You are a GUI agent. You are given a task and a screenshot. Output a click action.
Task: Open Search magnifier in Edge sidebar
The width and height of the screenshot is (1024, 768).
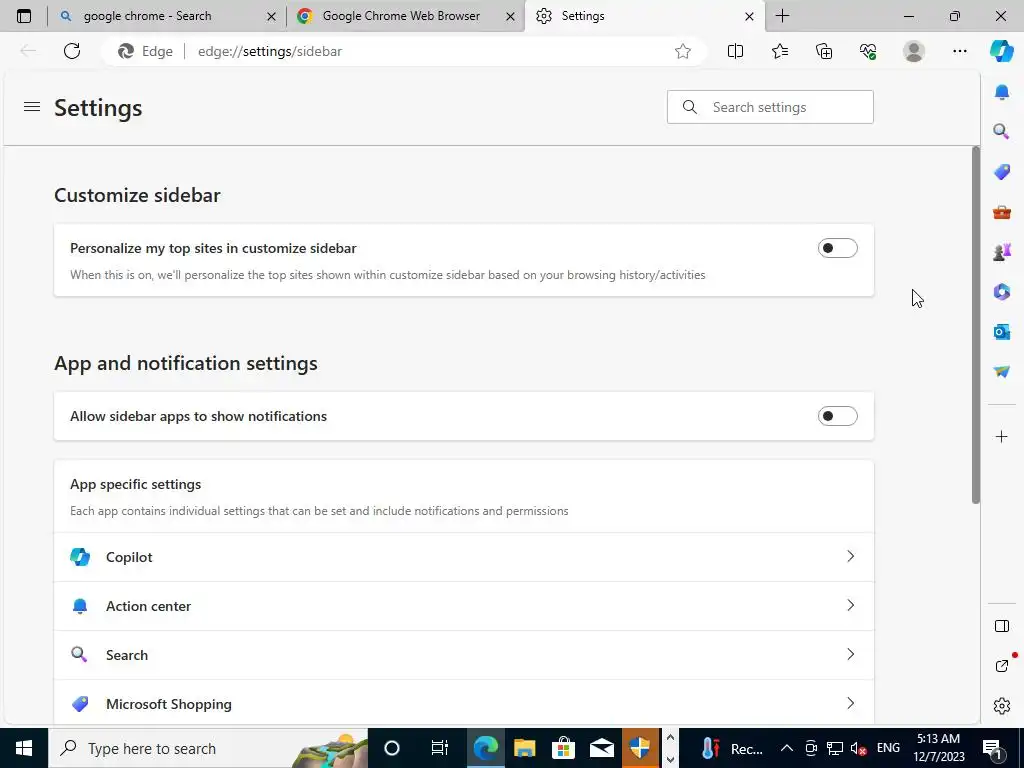1001,132
